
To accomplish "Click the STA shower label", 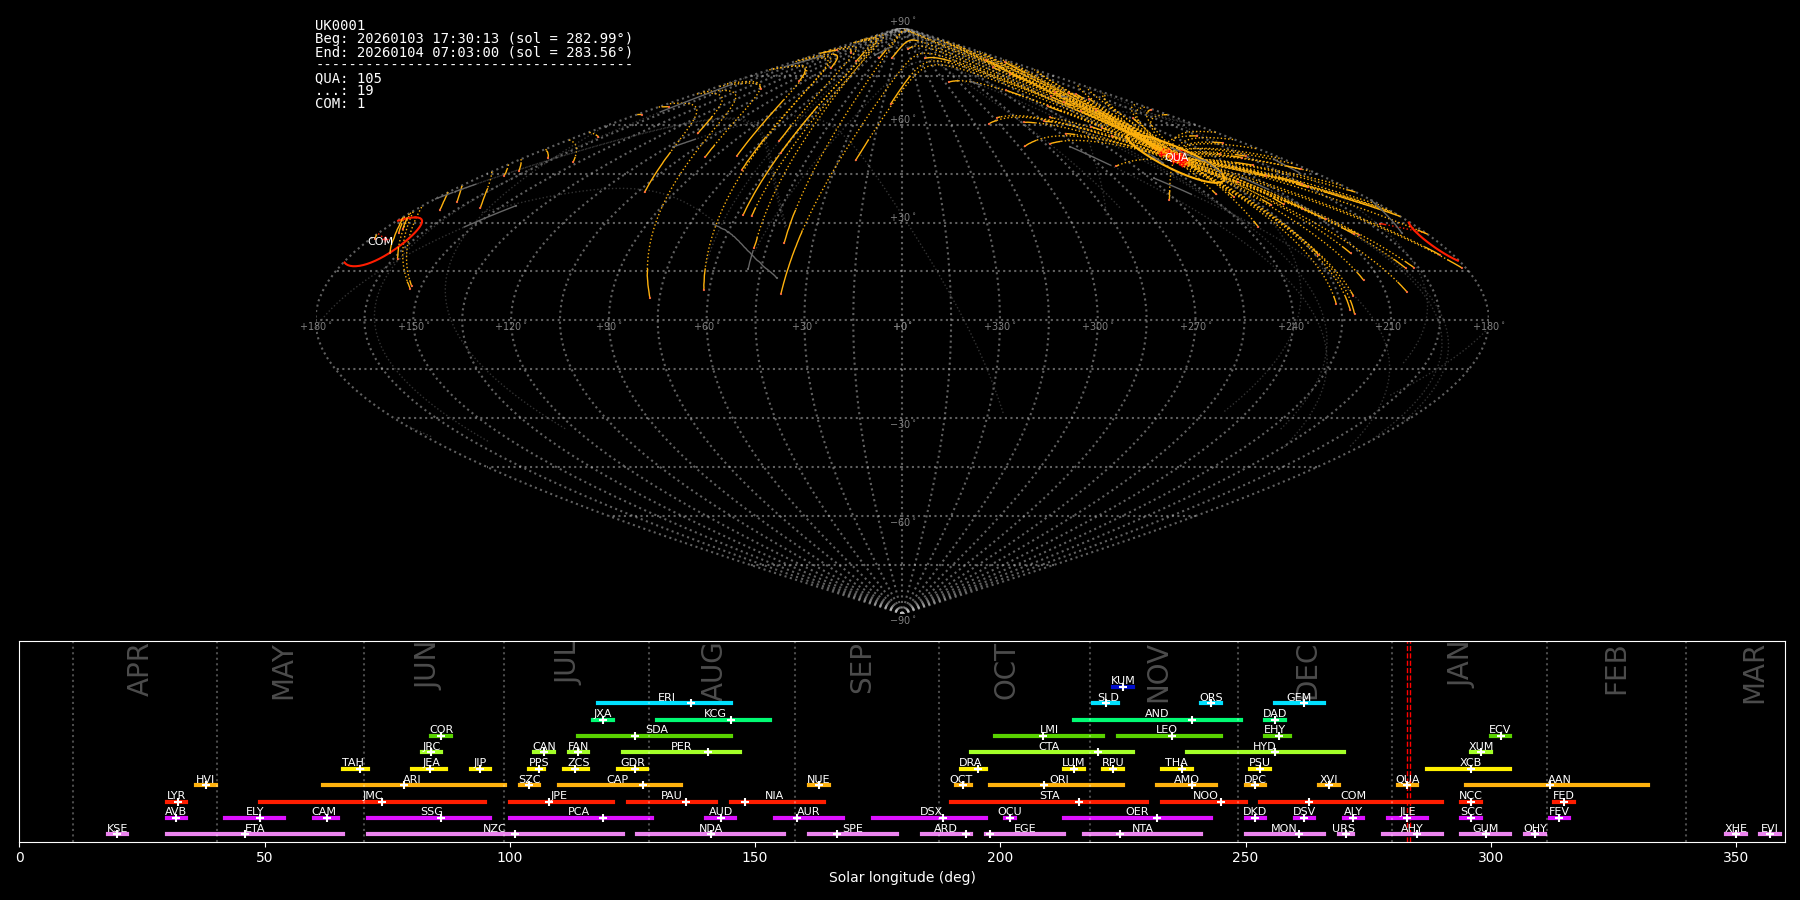I will tap(1049, 796).
